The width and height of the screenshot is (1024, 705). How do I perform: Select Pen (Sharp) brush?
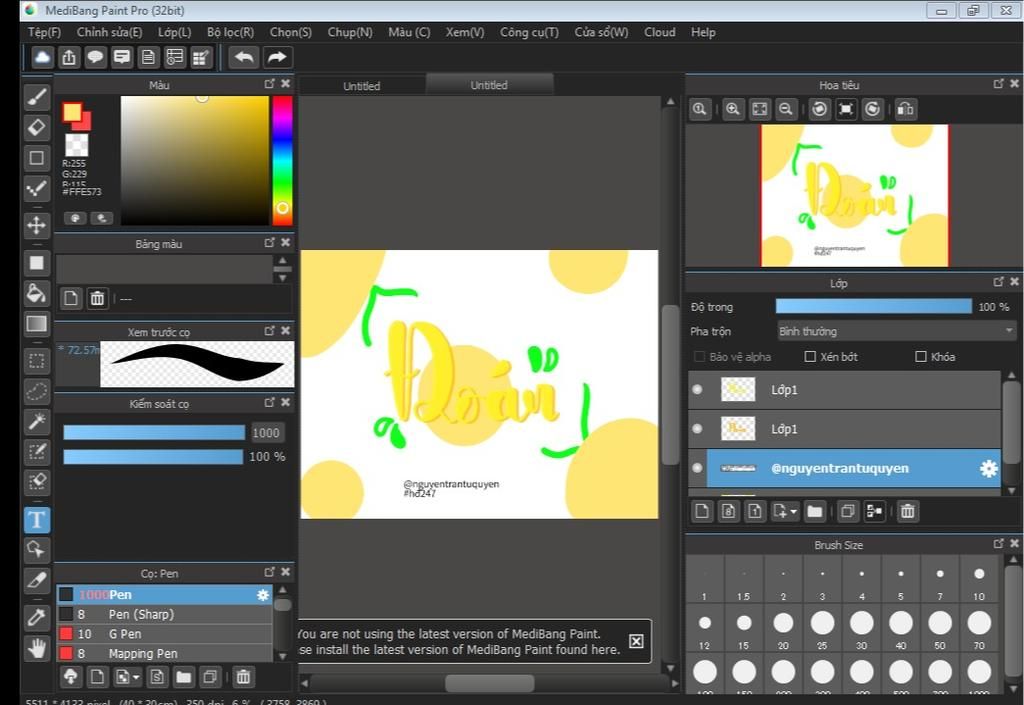[165, 614]
